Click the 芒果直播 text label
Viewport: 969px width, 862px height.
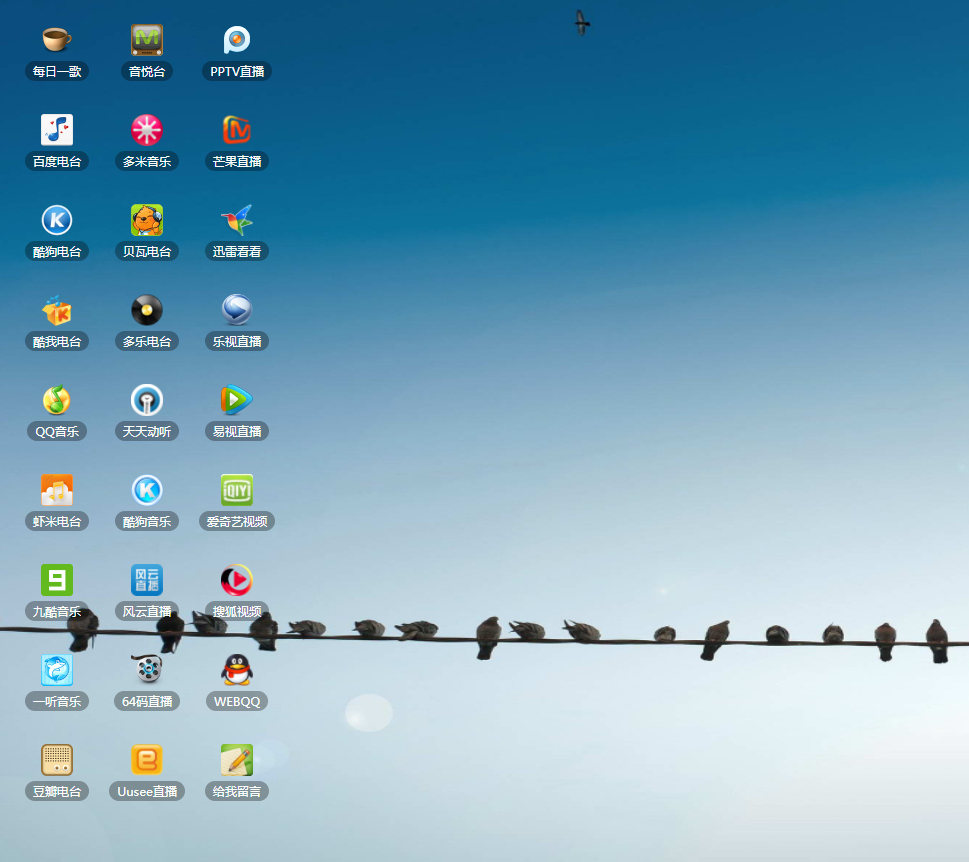click(237, 161)
